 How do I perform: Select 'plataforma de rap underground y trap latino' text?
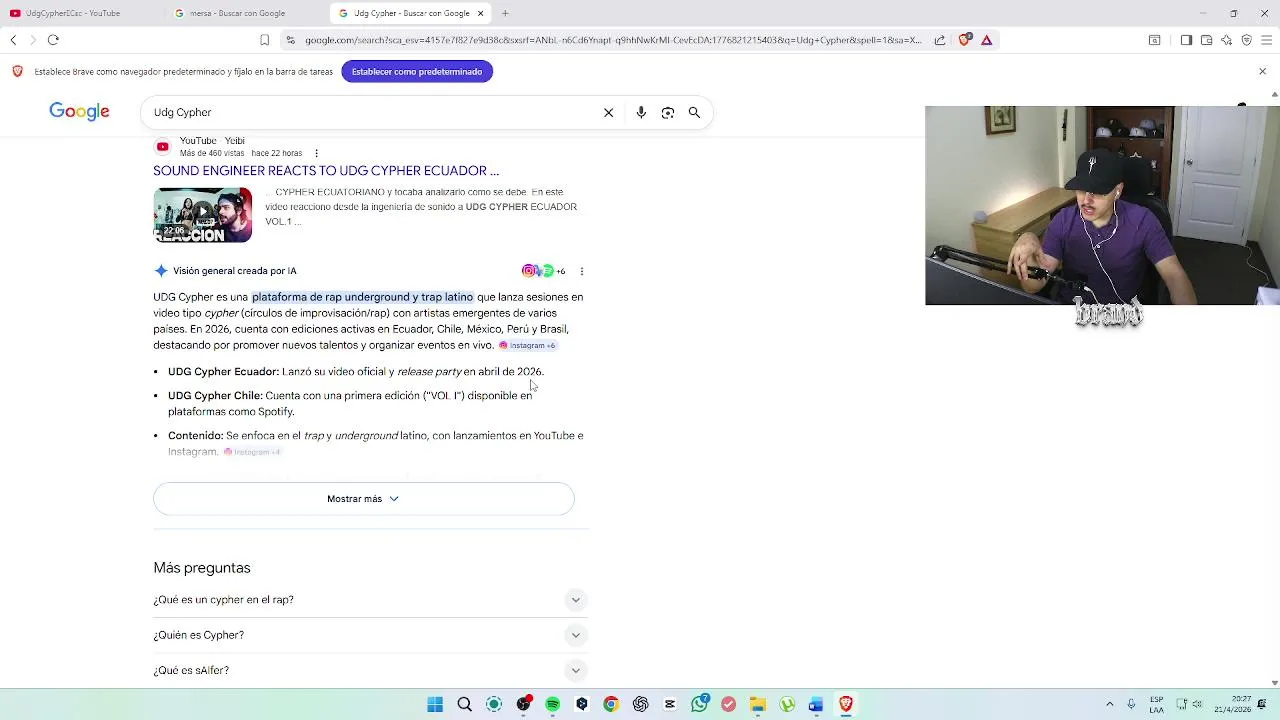[362, 297]
